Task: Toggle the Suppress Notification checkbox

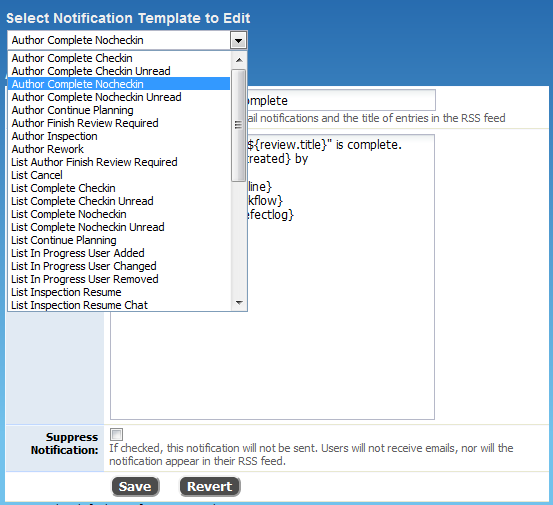Action: click(116, 434)
